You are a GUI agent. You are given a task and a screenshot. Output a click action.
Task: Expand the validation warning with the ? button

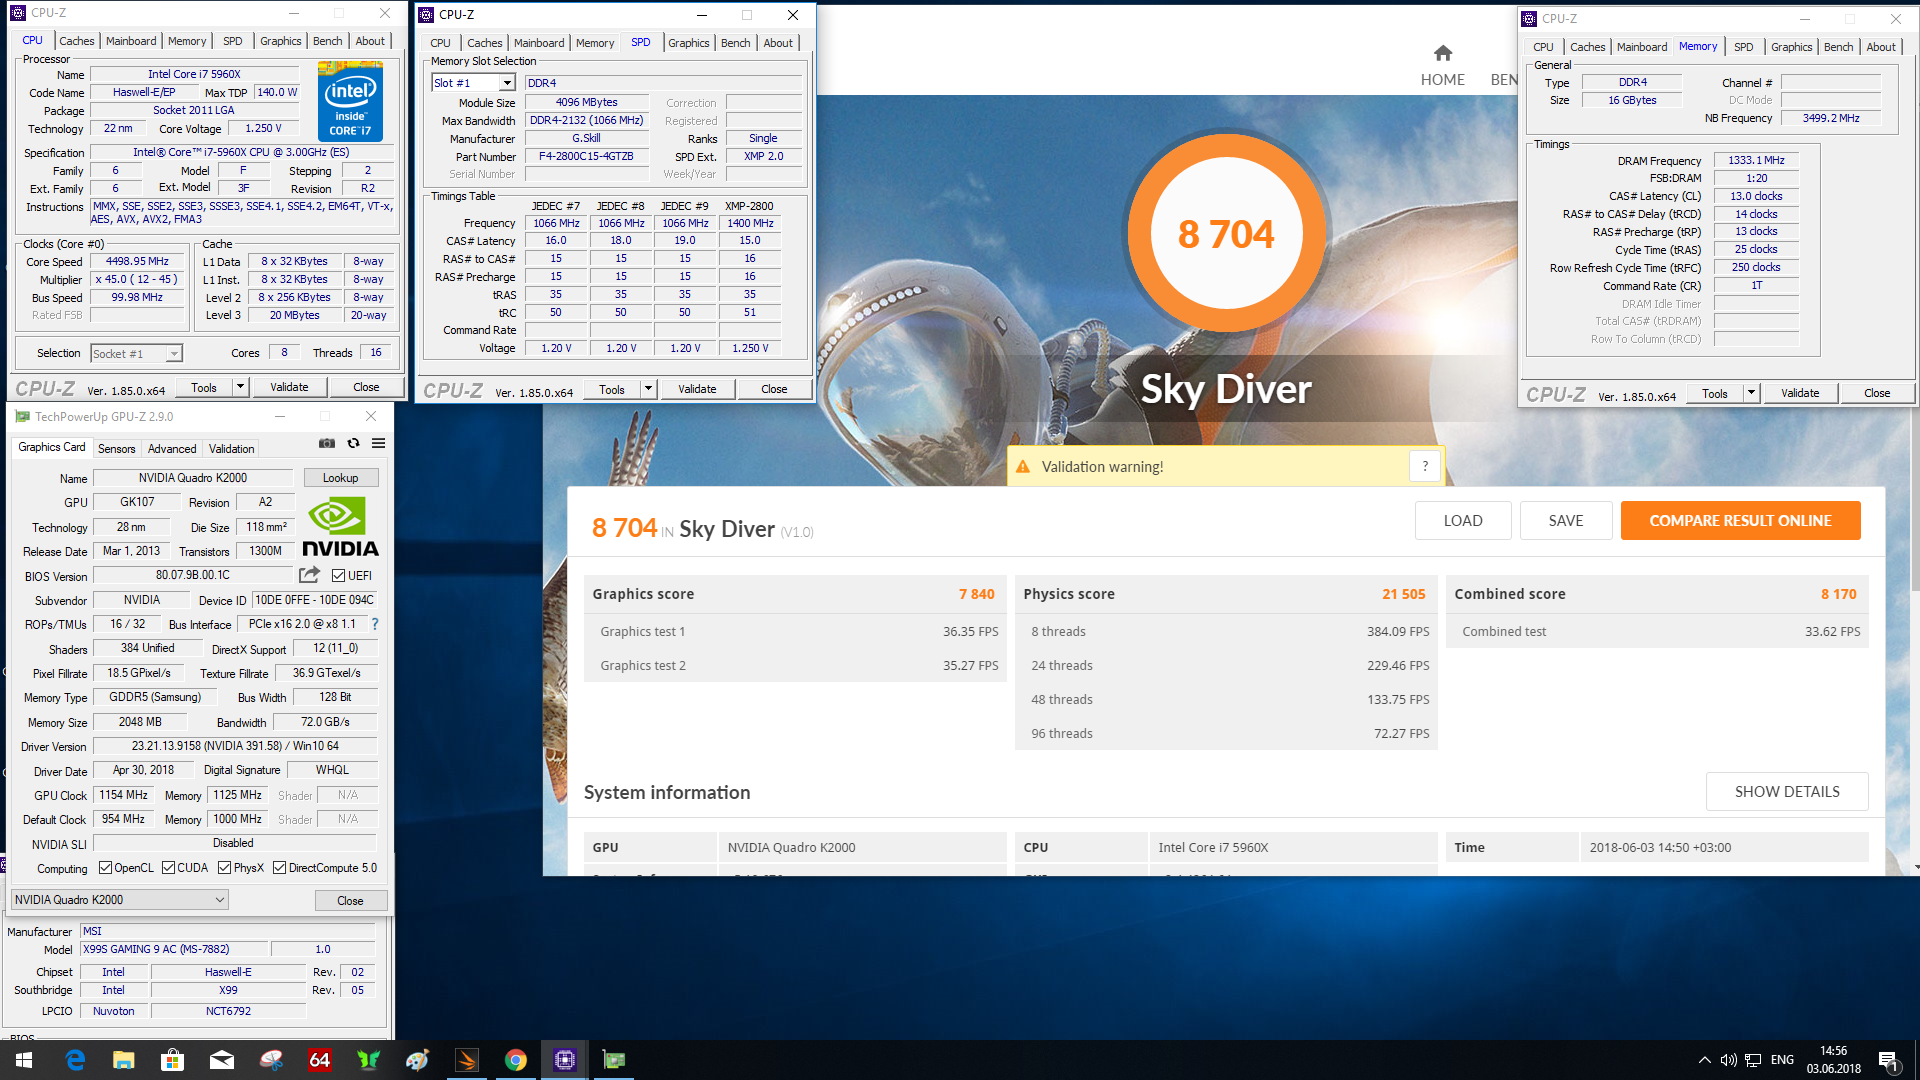pyautogui.click(x=1425, y=466)
